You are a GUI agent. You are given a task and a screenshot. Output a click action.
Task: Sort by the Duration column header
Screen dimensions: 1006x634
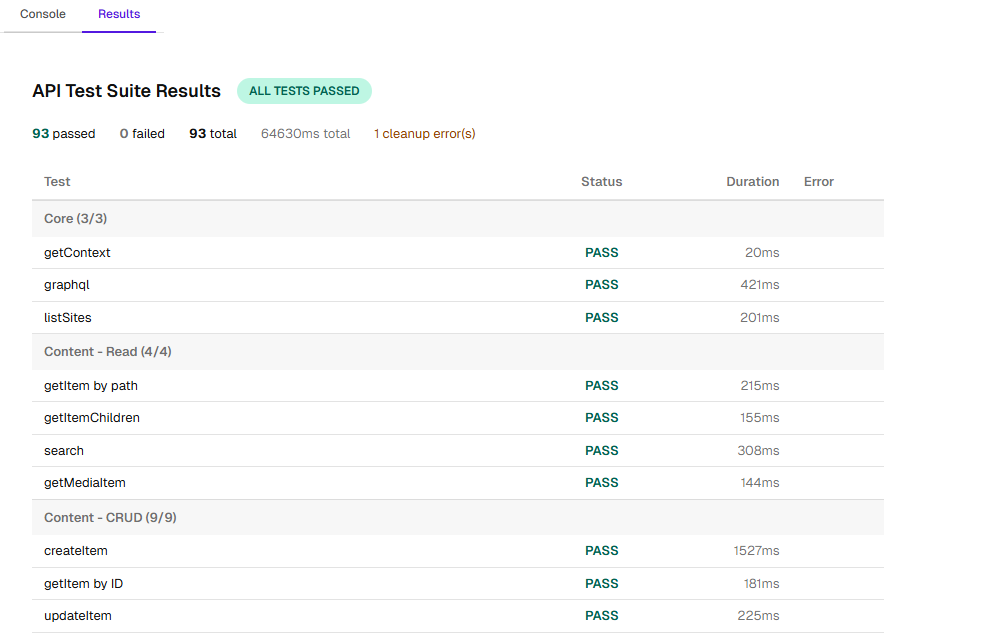tap(753, 181)
